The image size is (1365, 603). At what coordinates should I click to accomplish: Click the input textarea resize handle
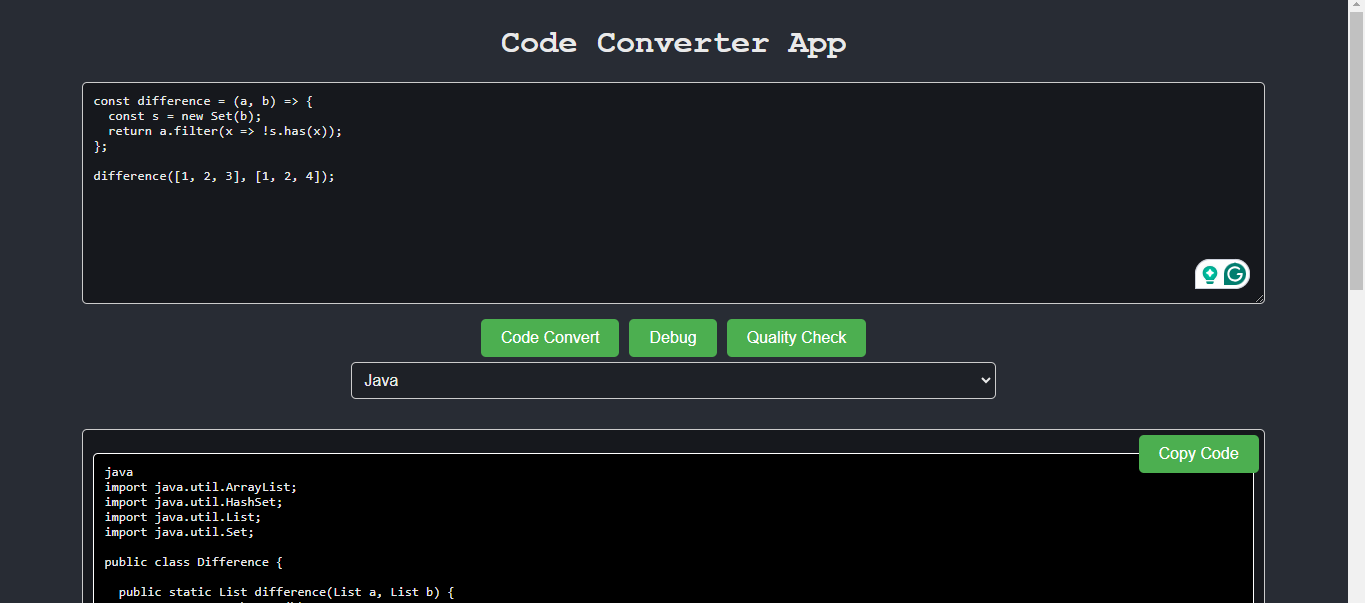(x=1259, y=298)
